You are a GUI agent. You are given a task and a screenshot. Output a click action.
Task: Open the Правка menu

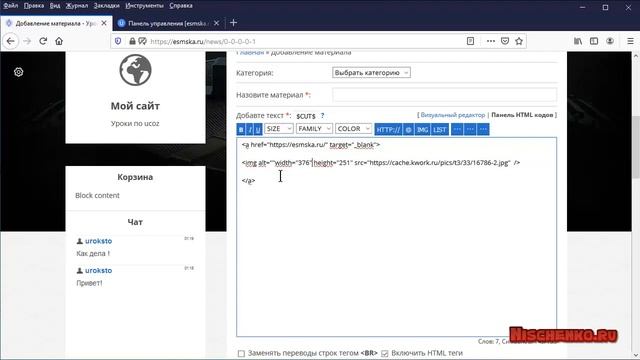point(33,6)
